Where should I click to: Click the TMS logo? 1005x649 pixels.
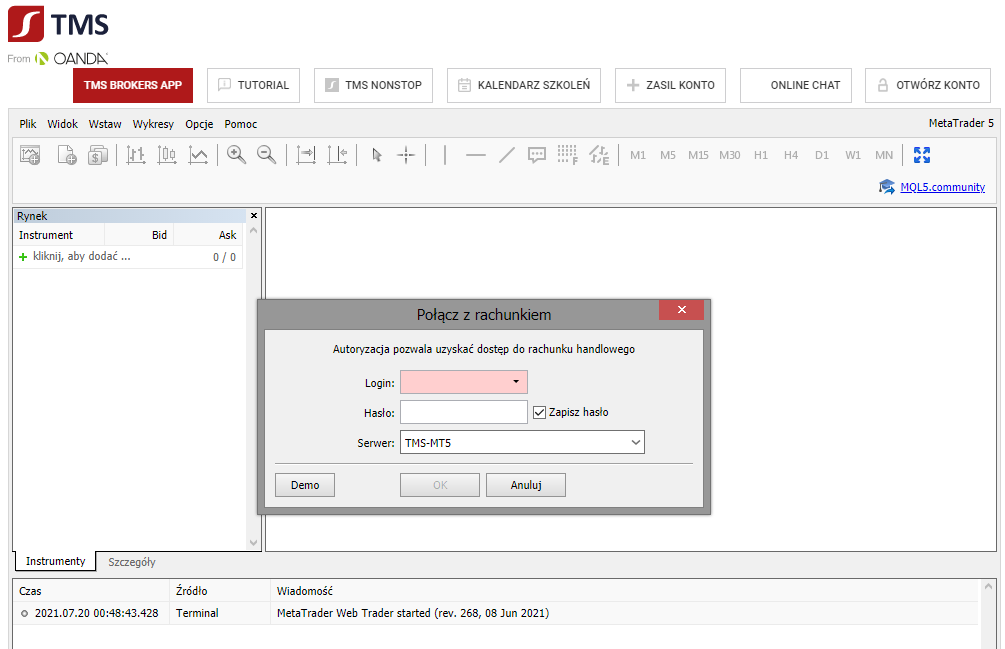click(x=58, y=24)
